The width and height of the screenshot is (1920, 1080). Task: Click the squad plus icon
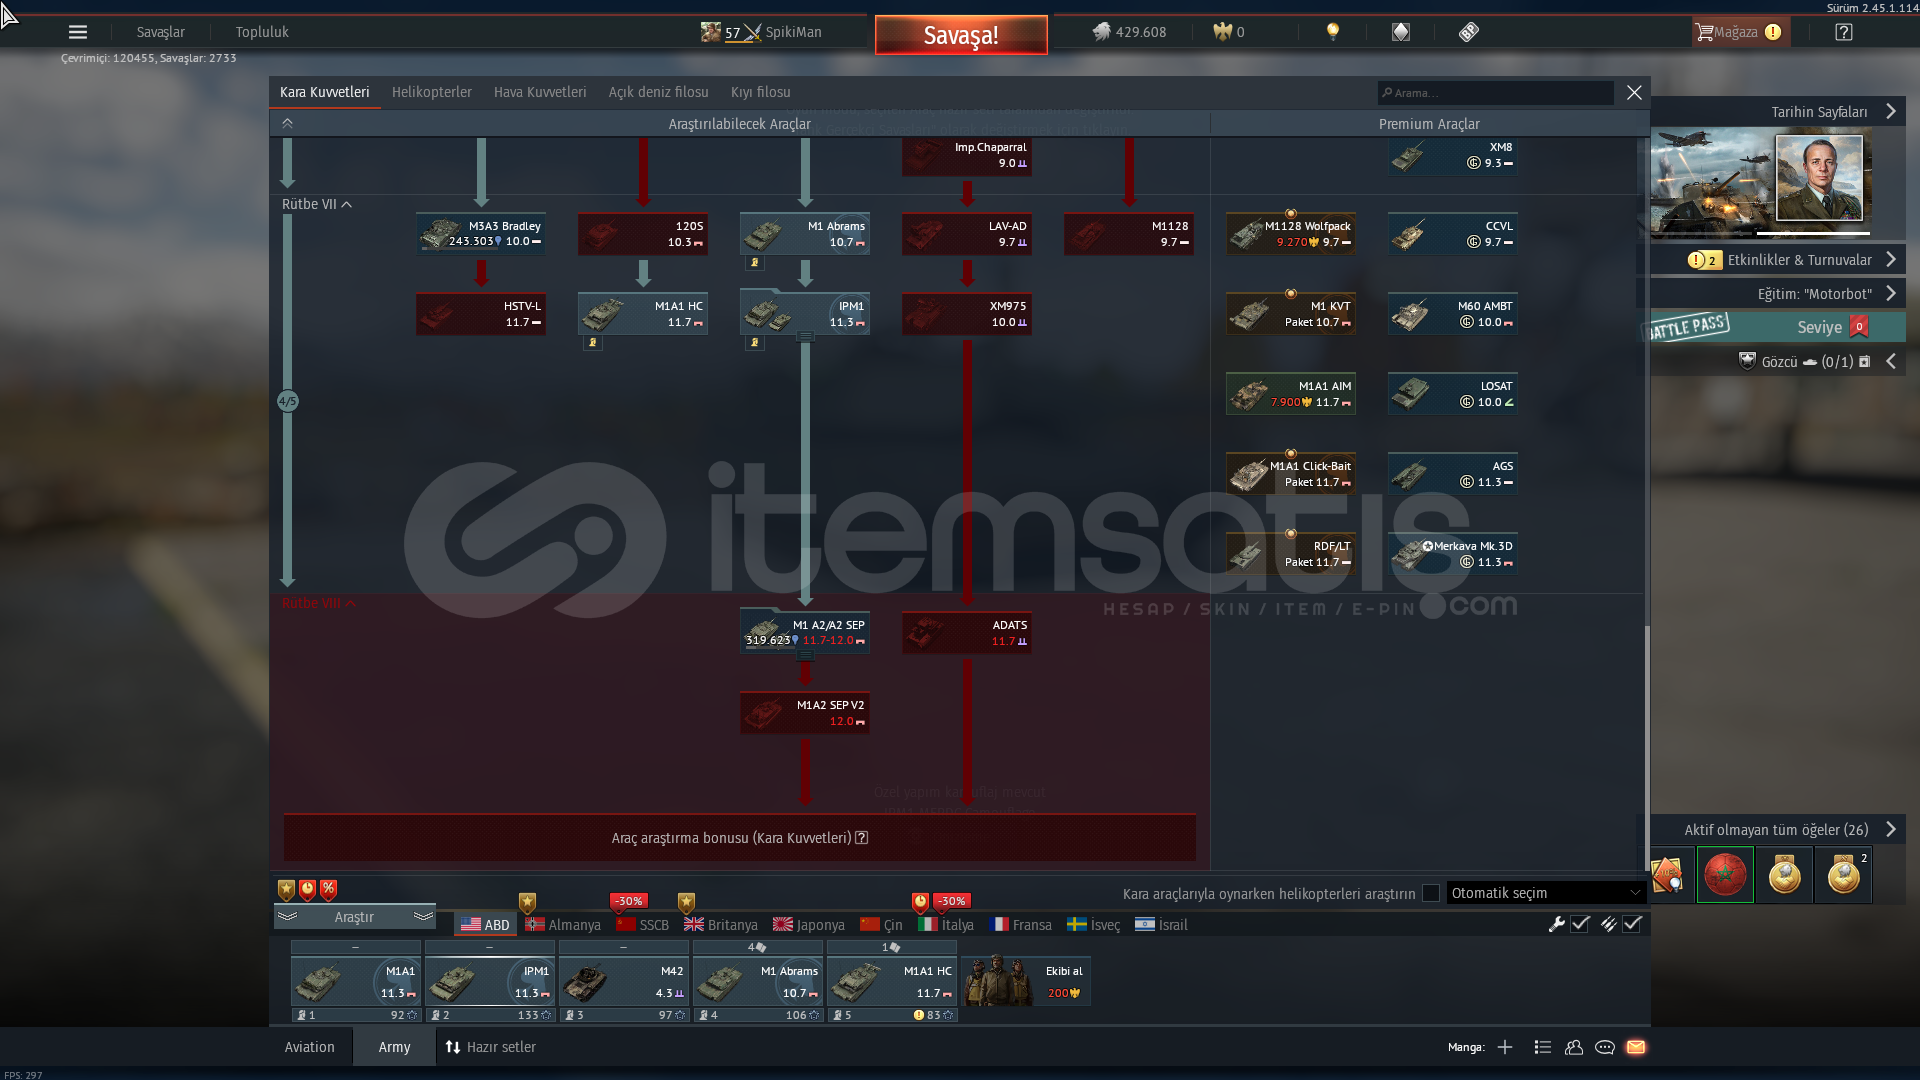(x=1505, y=1047)
